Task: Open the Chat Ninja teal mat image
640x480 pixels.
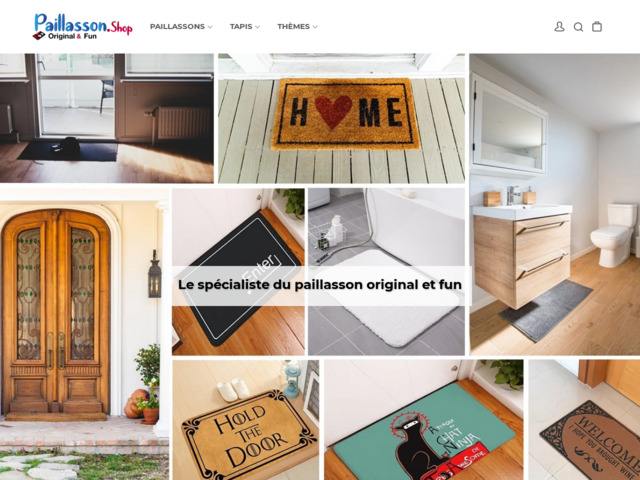Action: coord(424,420)
